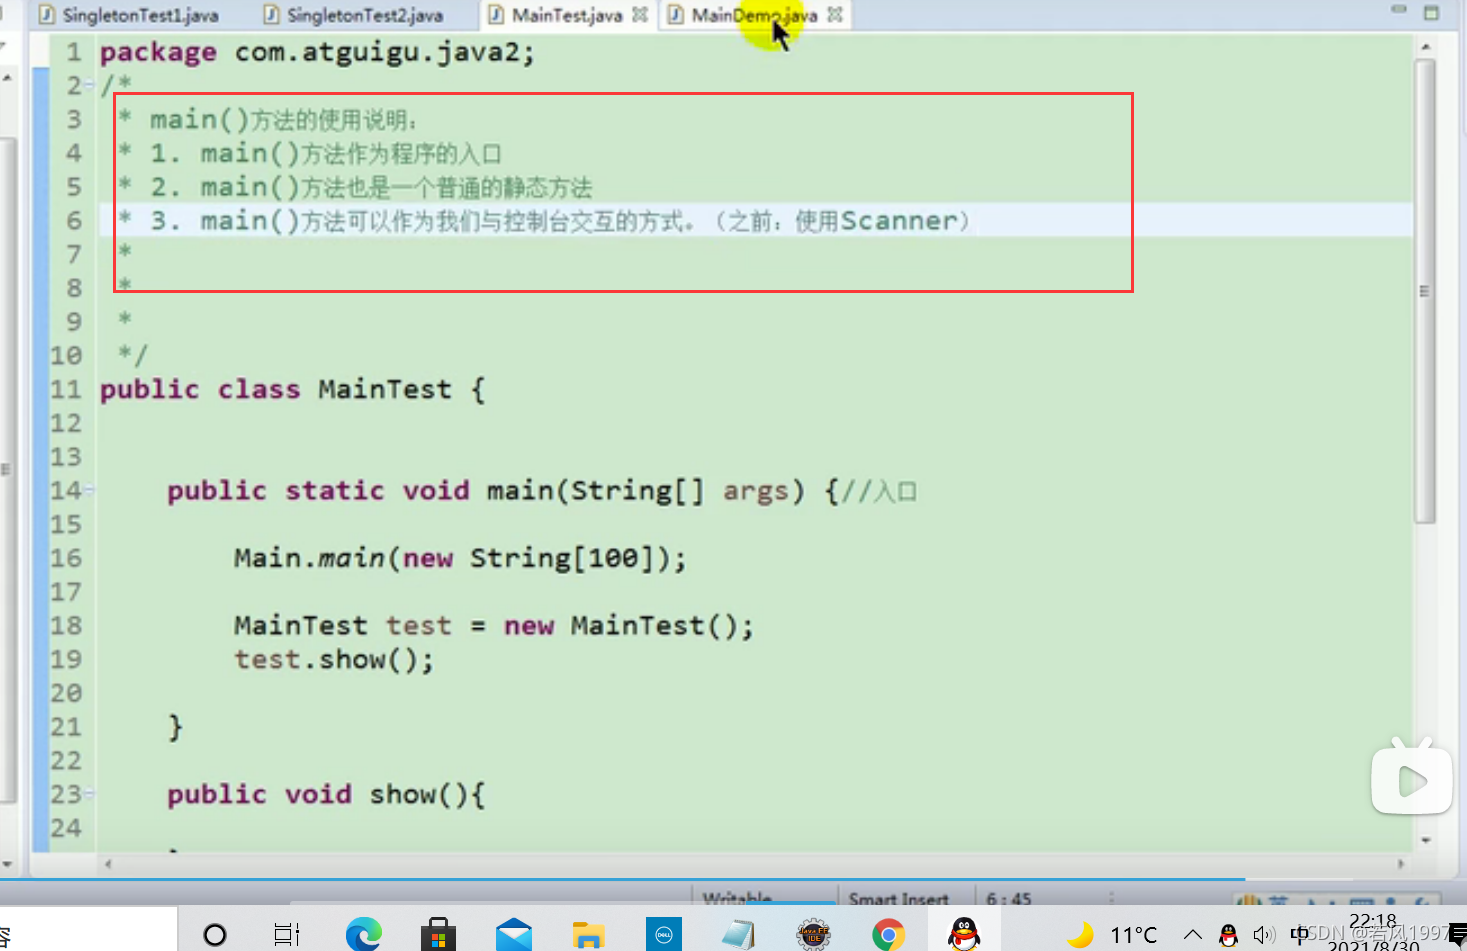Click the horizontal scrollbar left arrow

coord(108,863)
